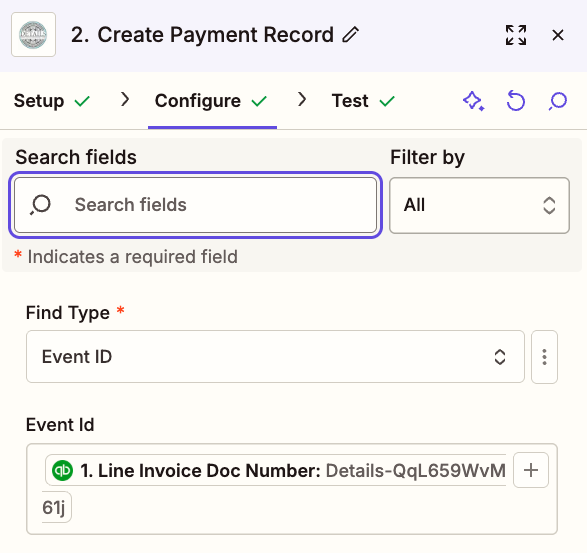Click the chevron between Configure and Test

point(302,100)
